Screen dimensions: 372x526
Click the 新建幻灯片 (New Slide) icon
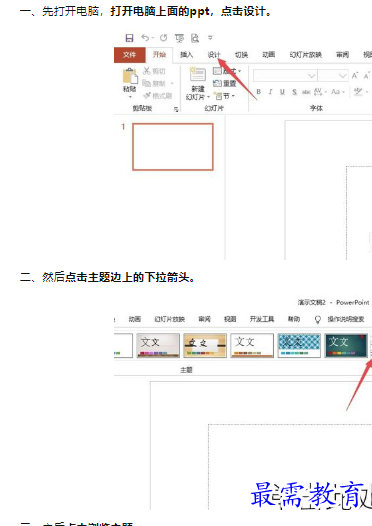tap(198, 74)
